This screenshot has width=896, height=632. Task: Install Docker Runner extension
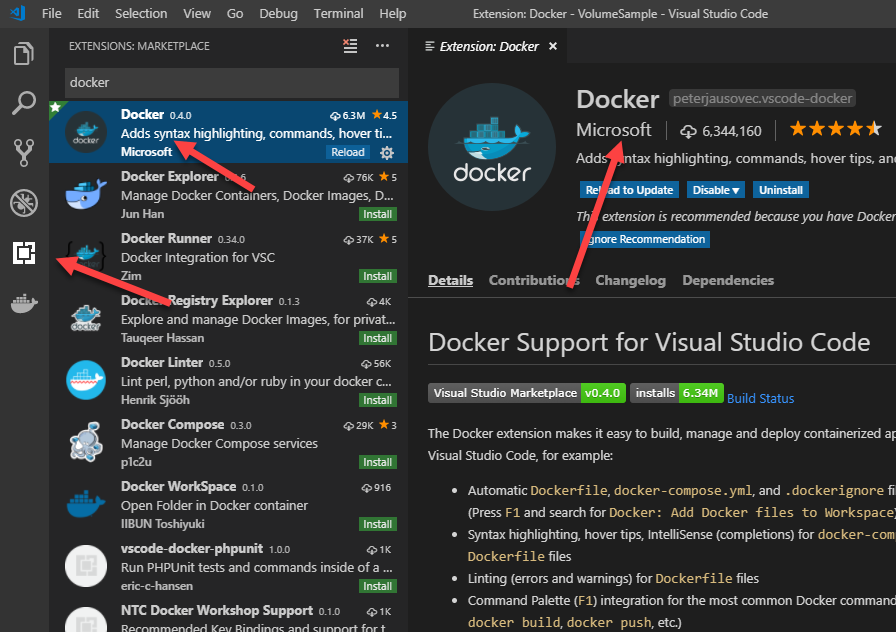(x=377, y=276)
